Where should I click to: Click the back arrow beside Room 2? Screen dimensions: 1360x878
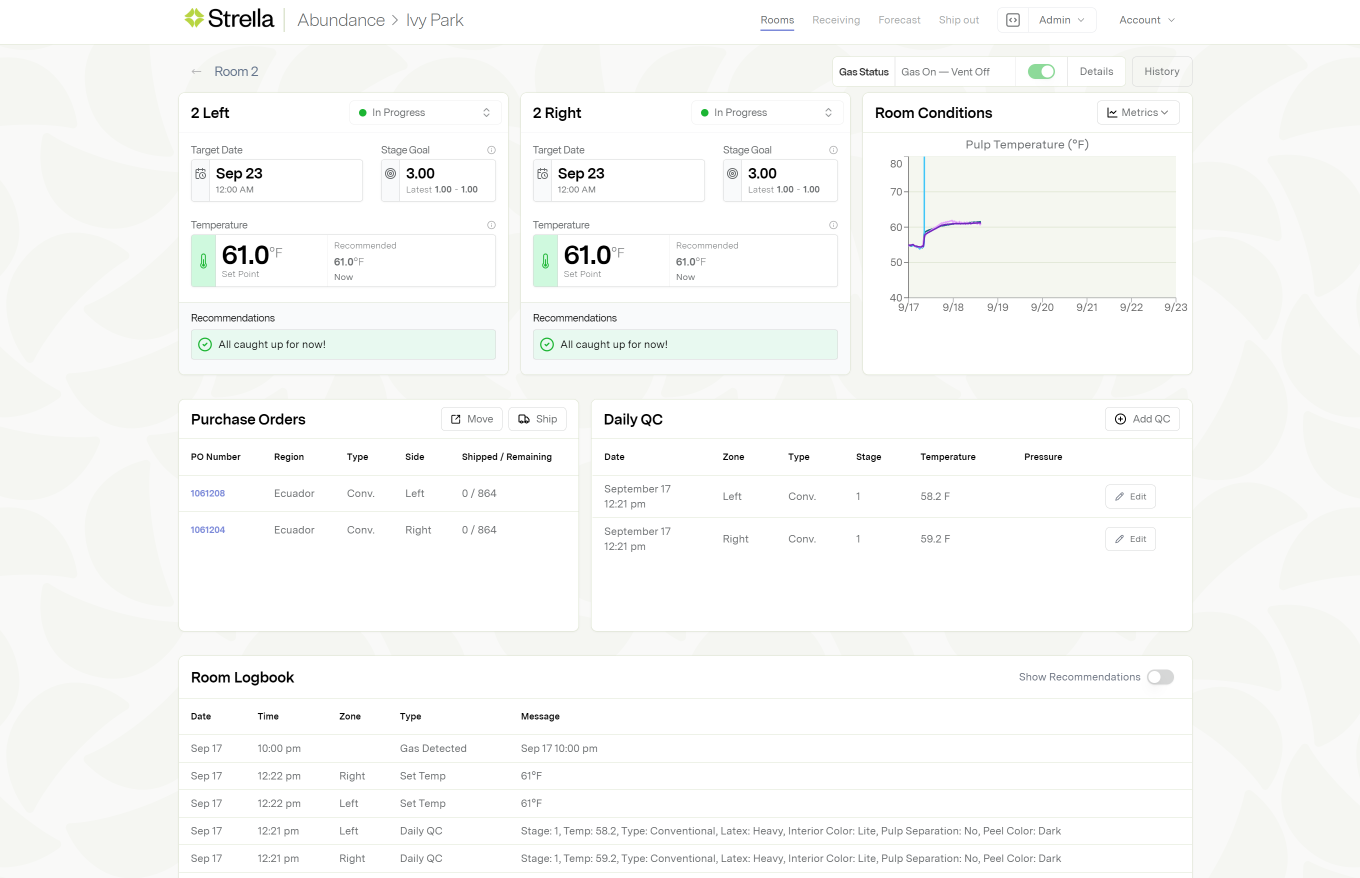197,72
